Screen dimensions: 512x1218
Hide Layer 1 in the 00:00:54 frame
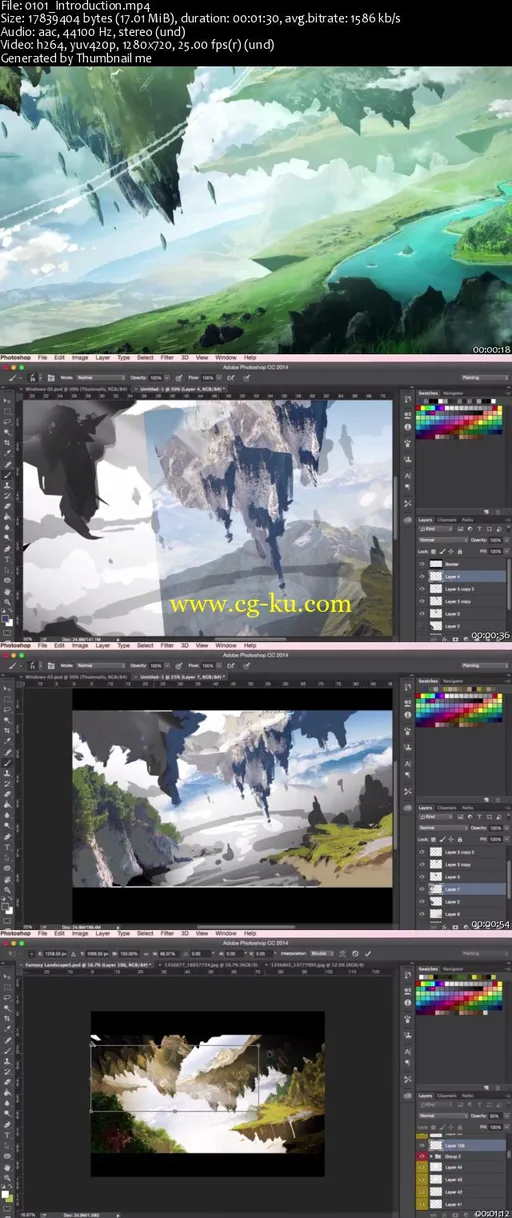point(422,889)
